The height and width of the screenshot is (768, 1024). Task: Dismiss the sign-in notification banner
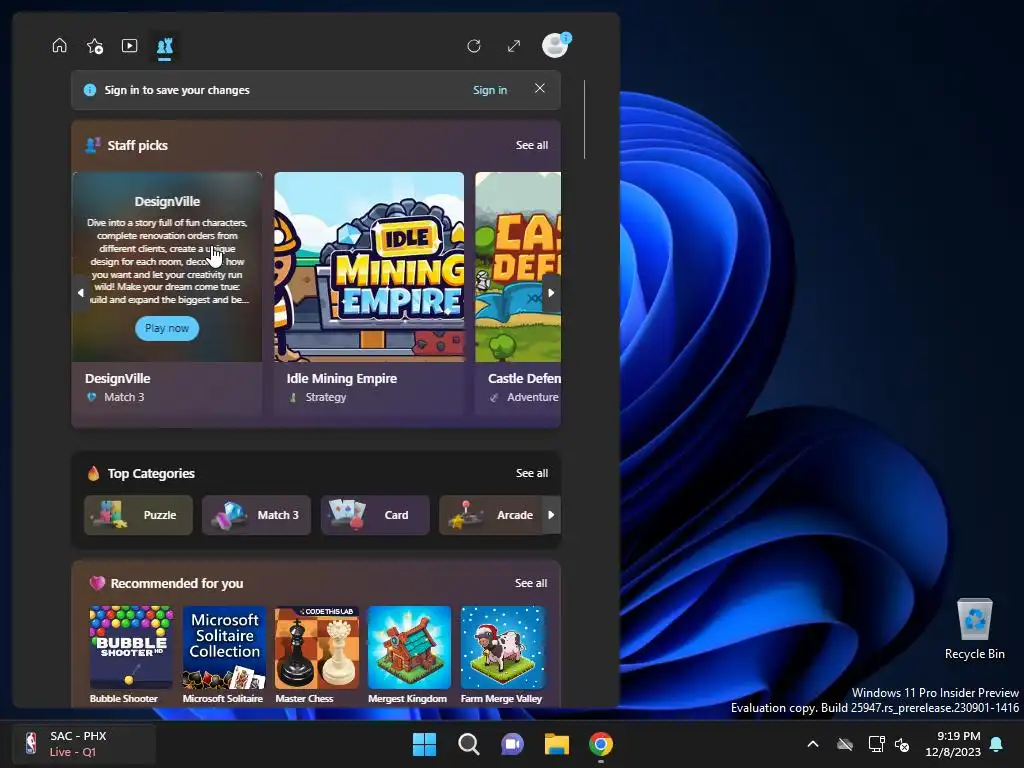(539, 88)
